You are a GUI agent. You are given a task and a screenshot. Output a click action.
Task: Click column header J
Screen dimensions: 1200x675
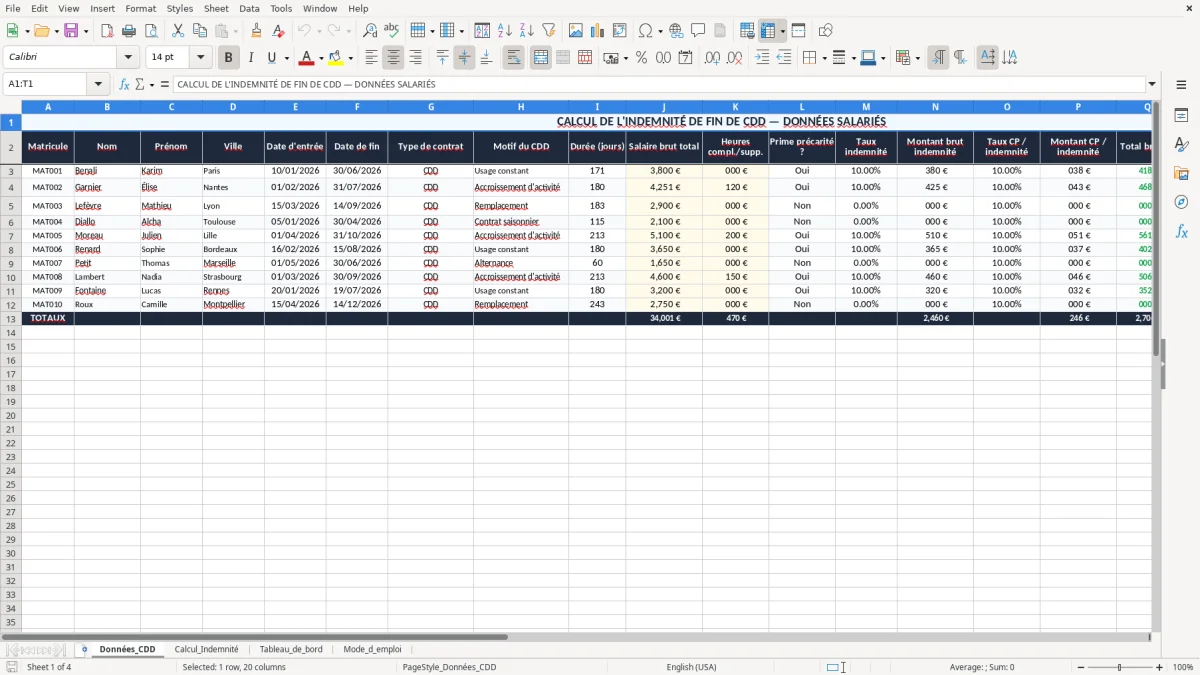pos(663,106)
